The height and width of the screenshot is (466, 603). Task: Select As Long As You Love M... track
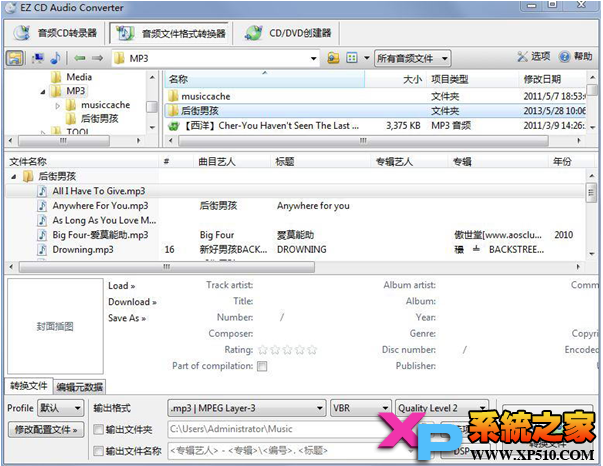[x=104, y=220]
